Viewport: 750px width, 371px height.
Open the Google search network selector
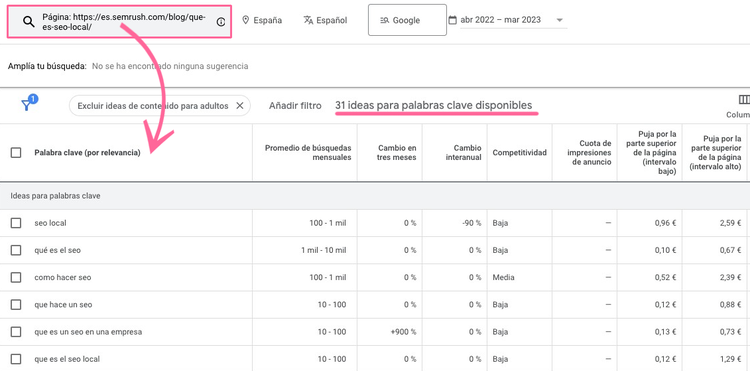[x=407, y=20]
